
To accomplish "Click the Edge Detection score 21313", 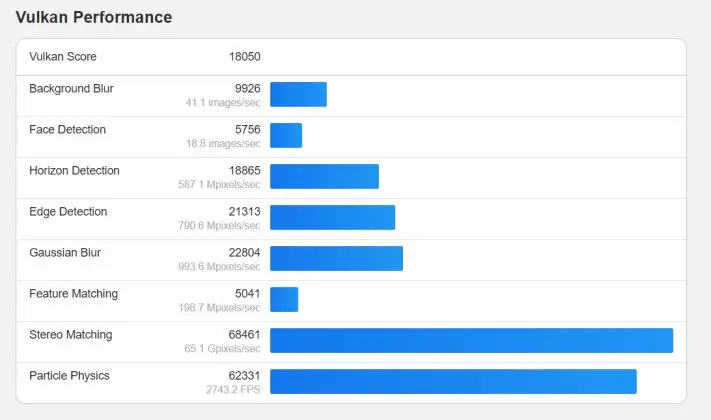I will [x=245, y=212].
